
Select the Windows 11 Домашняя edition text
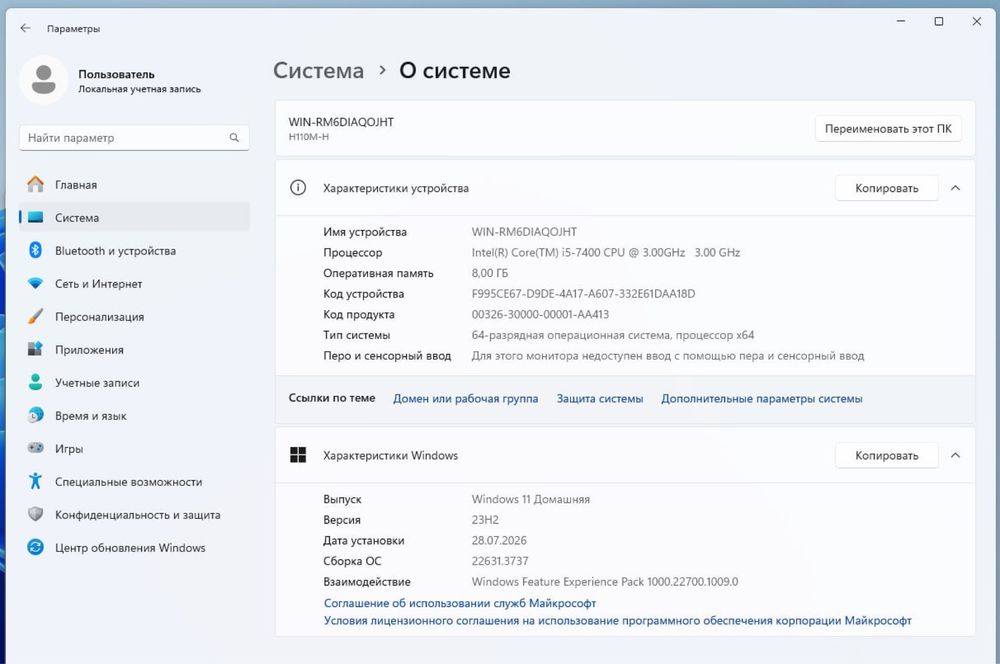click(531, 499)
